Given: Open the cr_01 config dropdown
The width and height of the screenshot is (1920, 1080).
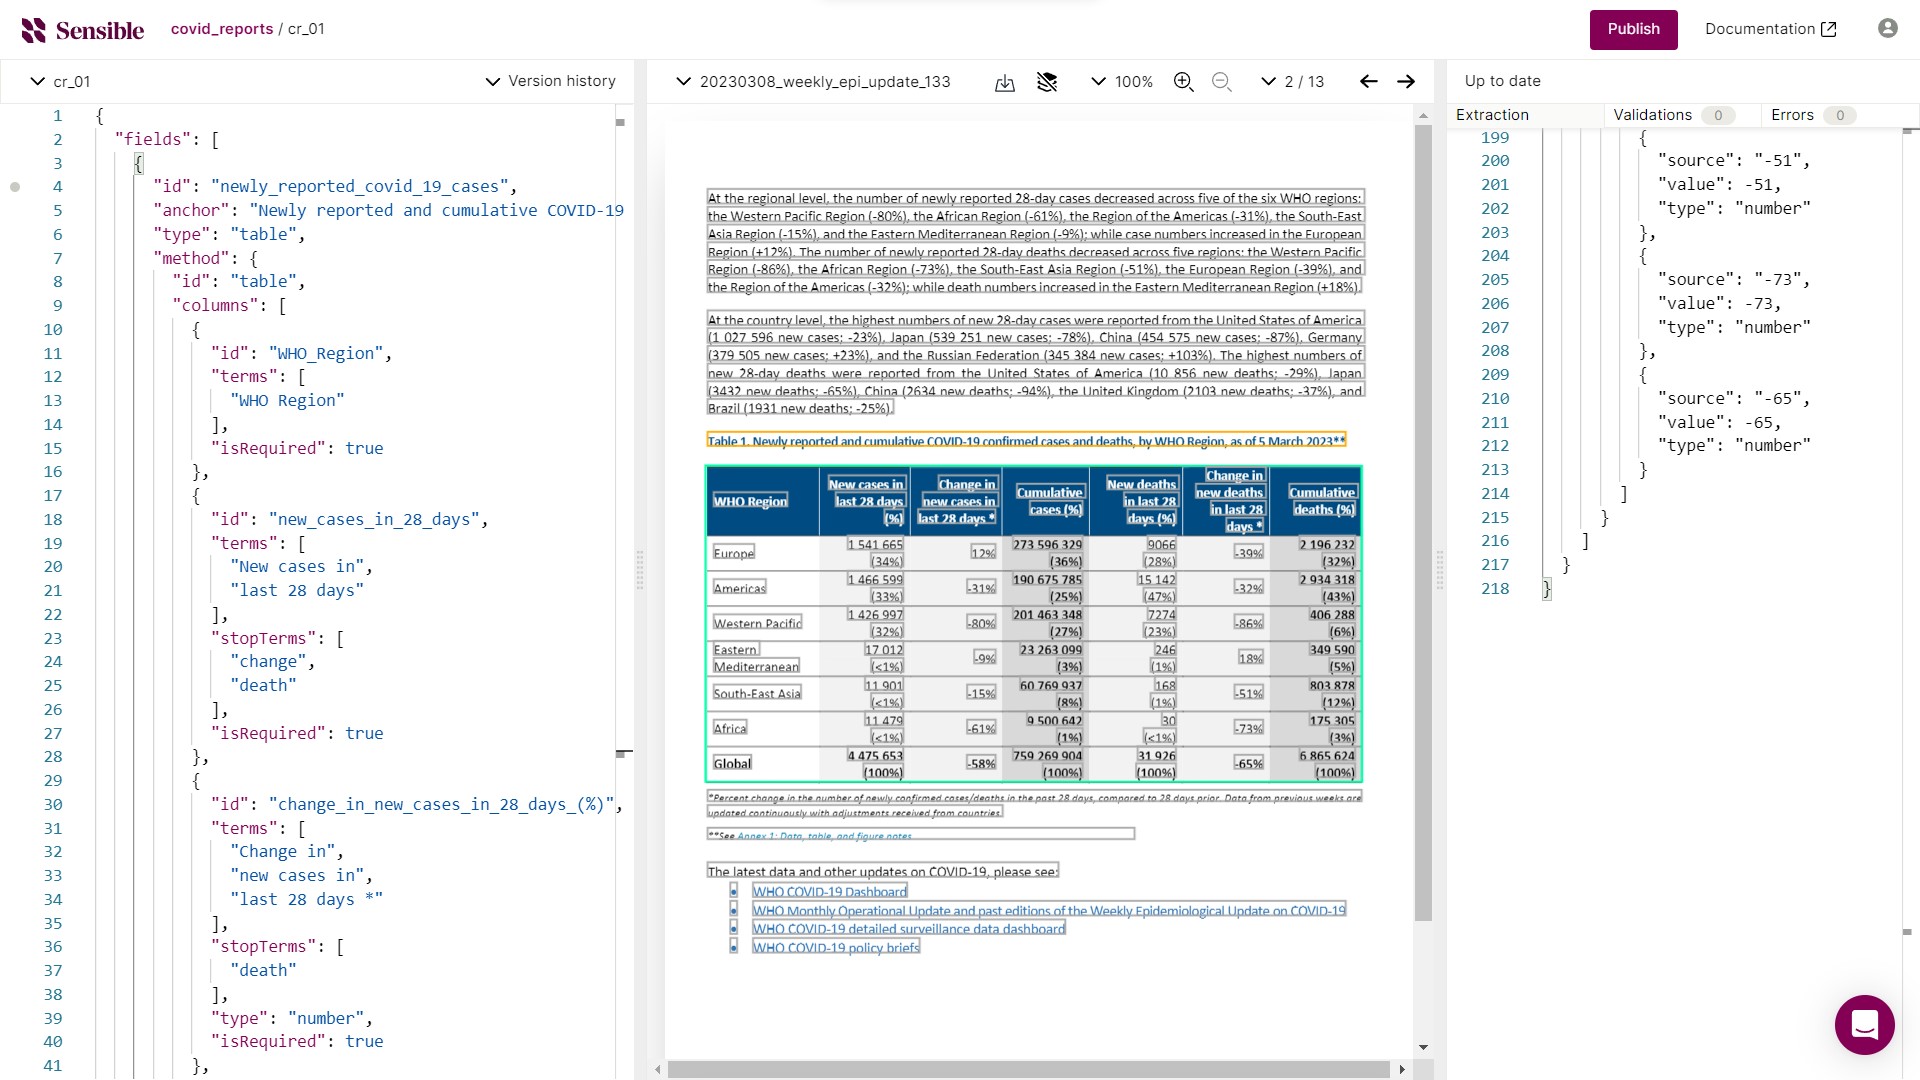Looking at the screenshot, I should (x=60, y=82).
